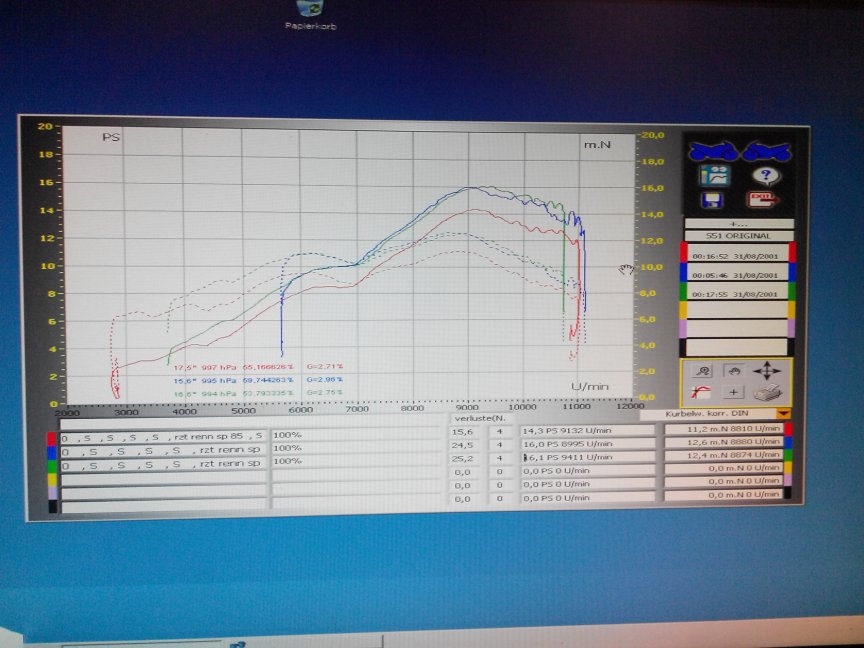This screenshot has height=648, width=864.
Task: Select the red run 00:16:52 31/08/2001
Action: pyautogui.click(x=739, y=255)
